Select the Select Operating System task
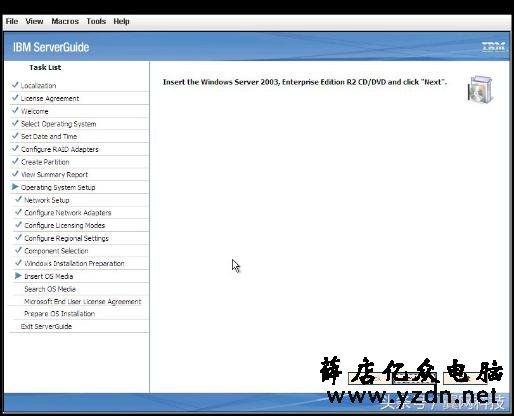 point(59,124)
